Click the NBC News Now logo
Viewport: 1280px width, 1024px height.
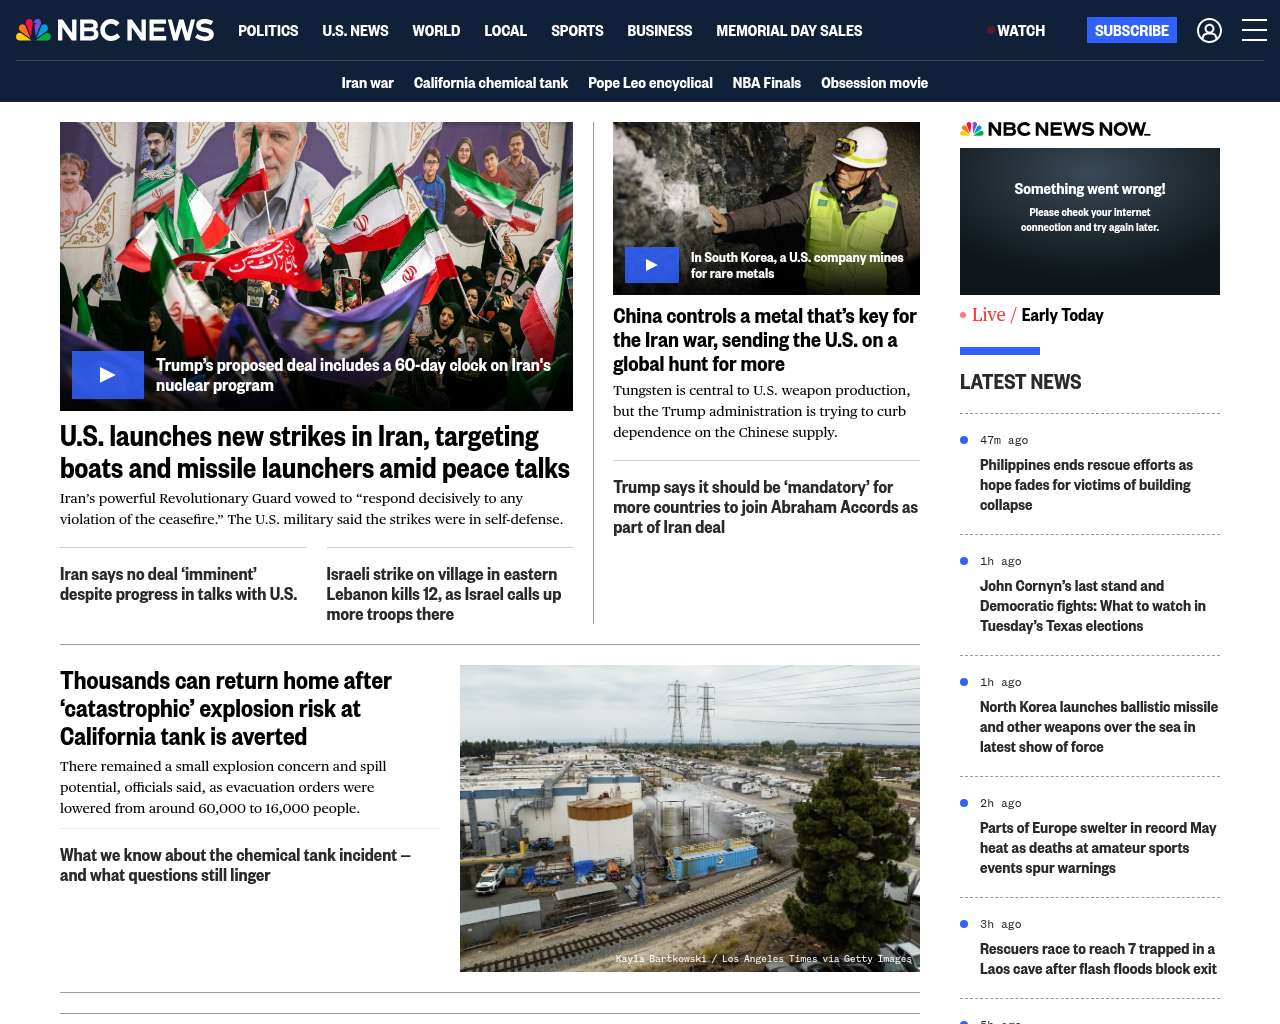point(1055,129)
